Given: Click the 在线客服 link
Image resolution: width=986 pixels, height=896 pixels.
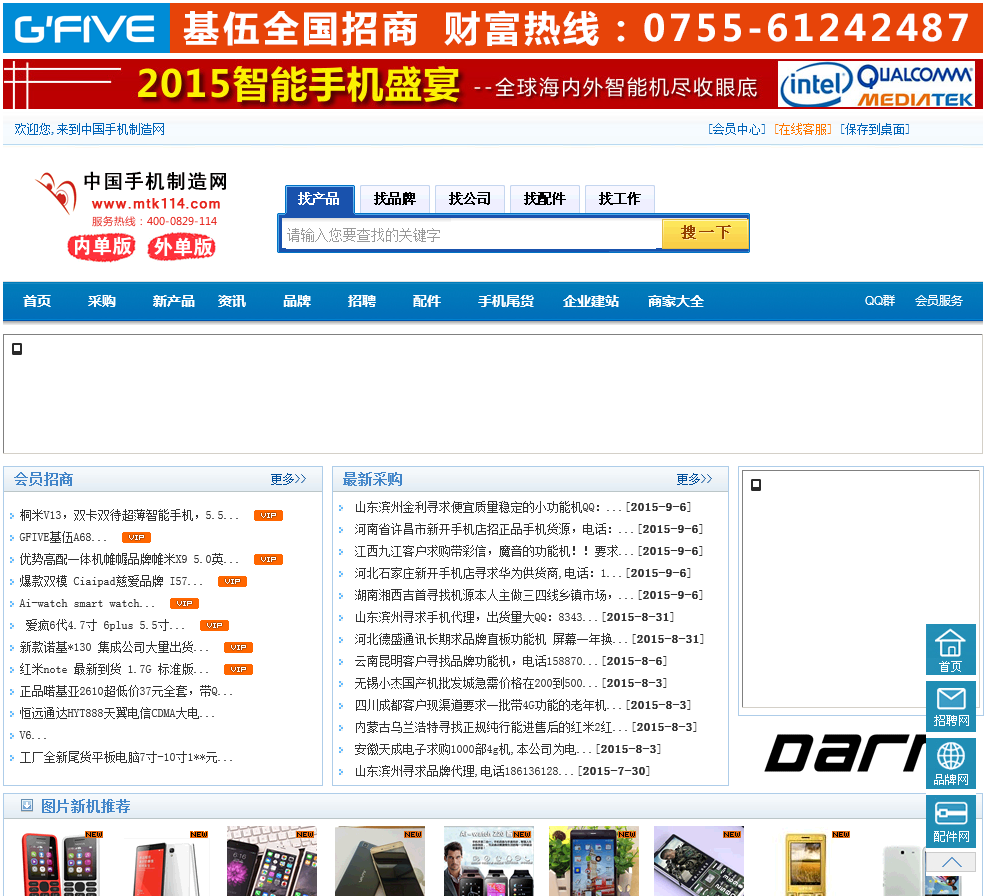Looking at the screenshot, I should (x=803, y=130).
